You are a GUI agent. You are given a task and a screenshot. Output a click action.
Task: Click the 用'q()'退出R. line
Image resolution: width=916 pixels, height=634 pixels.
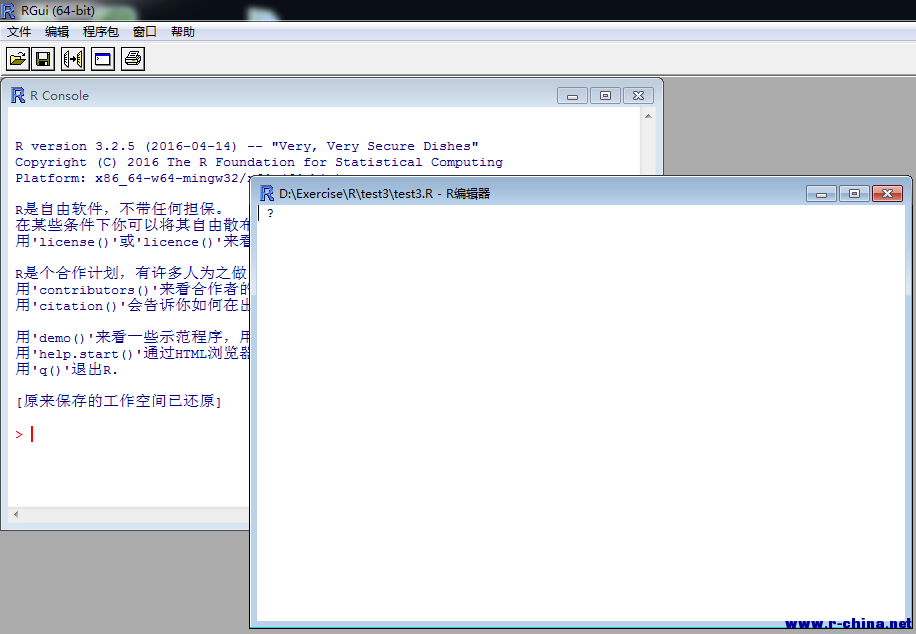tap(67, 369)
